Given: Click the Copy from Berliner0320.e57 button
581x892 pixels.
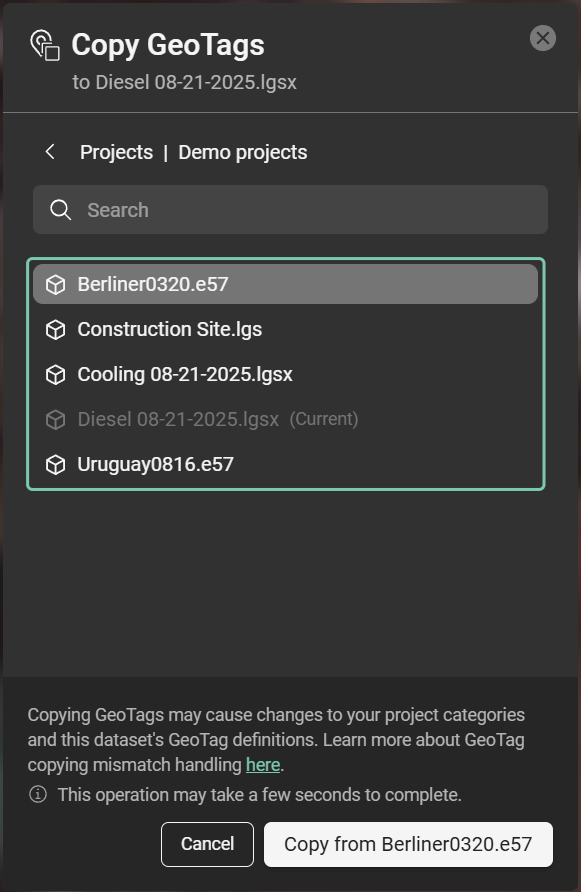Looking at the screenshot, I should [x=408, y=844].
